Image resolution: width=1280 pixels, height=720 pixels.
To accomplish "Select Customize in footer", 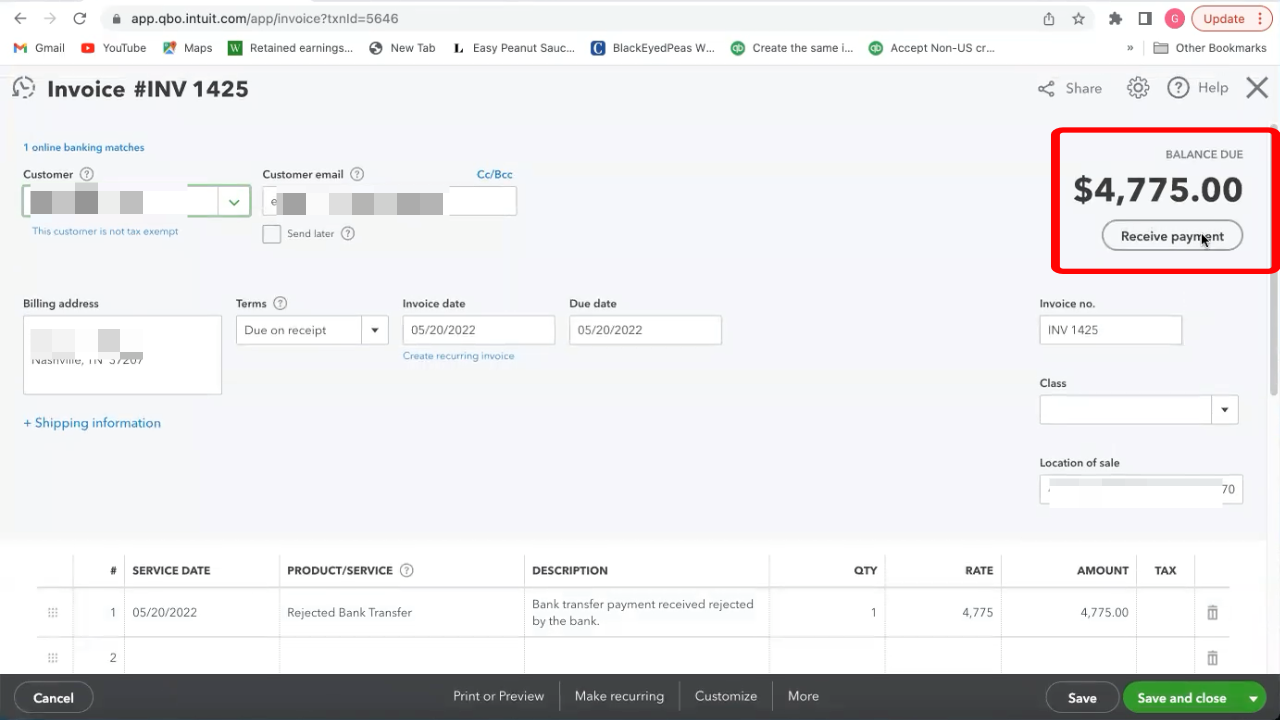I will click(726, 696).
